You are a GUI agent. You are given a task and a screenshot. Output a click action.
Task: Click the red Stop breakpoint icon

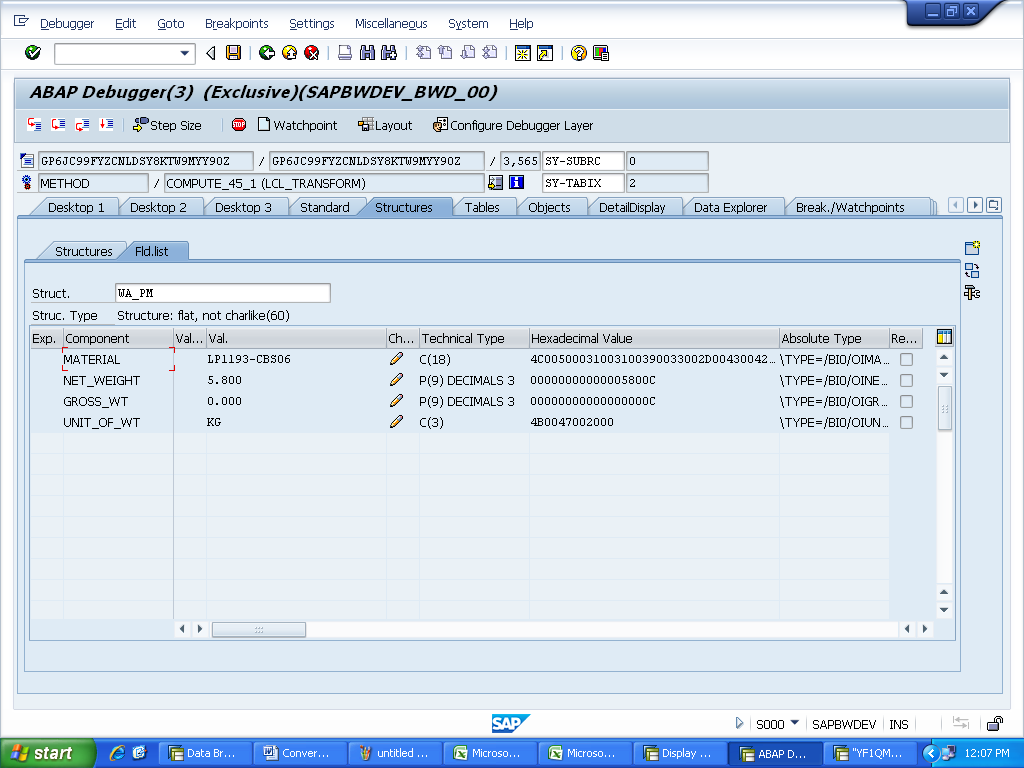pyautogui.click(x=239, y=124)
